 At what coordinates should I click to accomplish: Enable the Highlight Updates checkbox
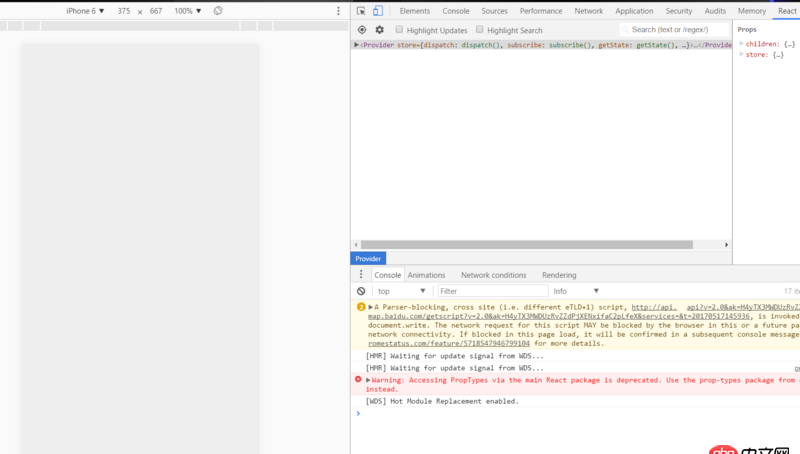coord(398,30)
